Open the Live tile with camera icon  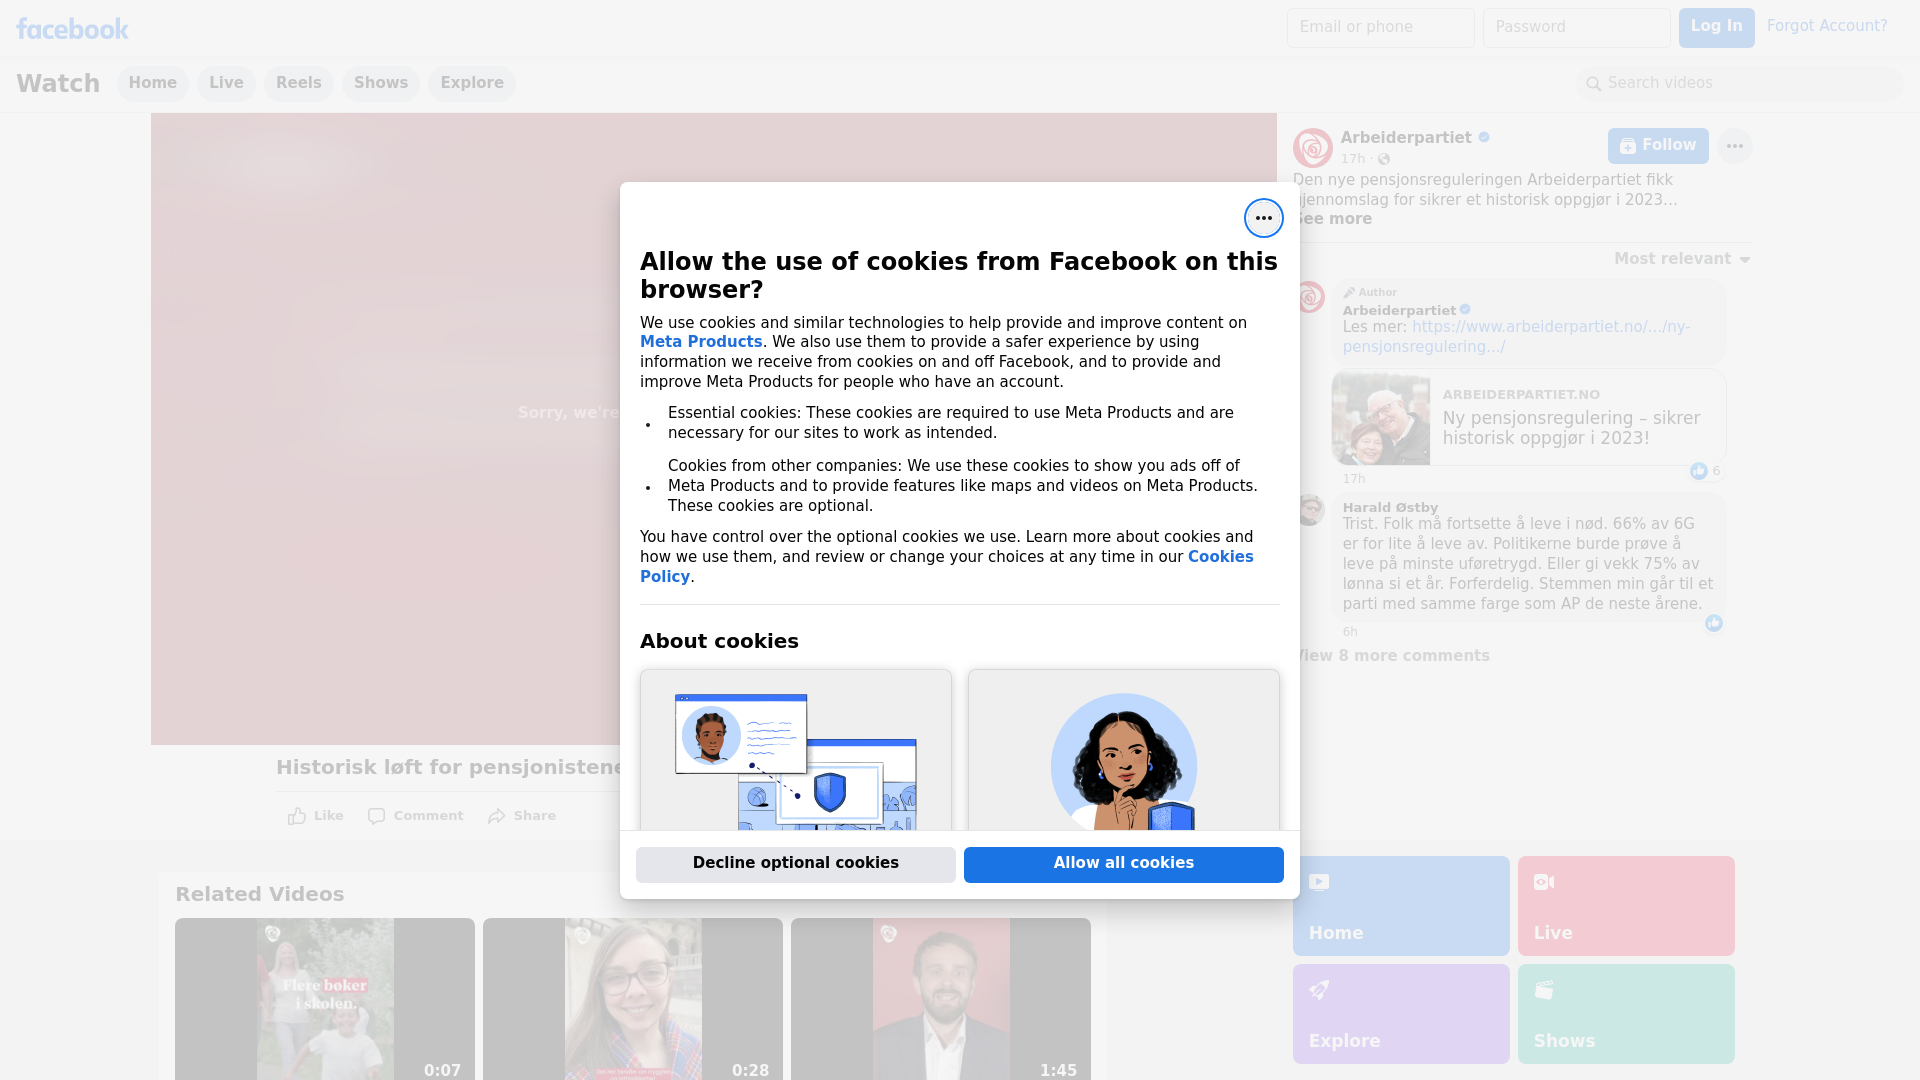coord(1626,906)
